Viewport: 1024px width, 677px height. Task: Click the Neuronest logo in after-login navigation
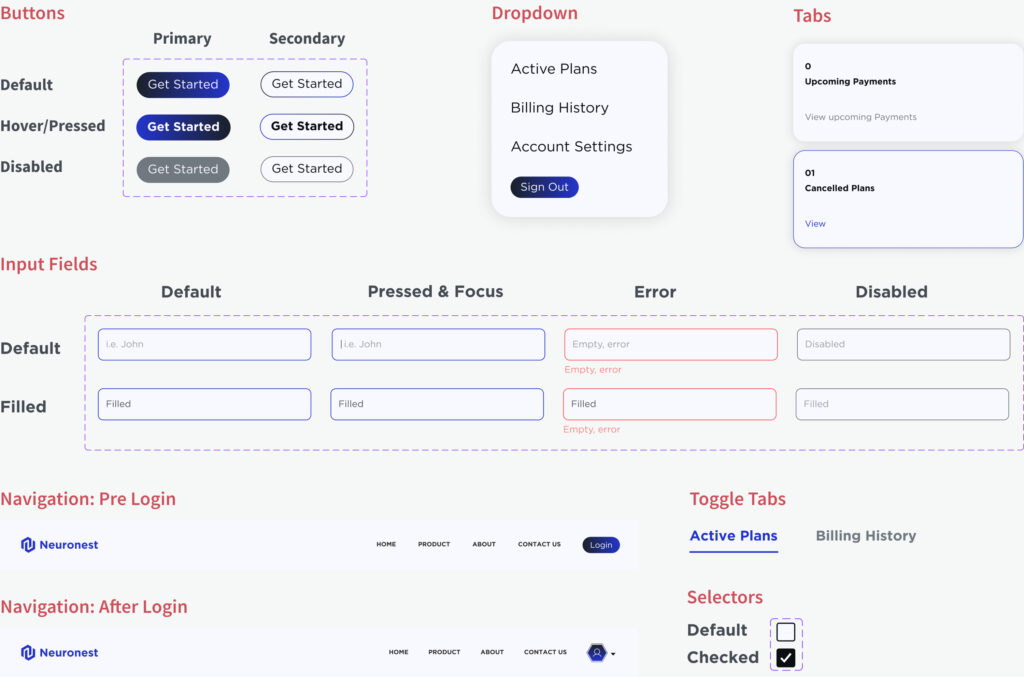(x=60, y=653)
